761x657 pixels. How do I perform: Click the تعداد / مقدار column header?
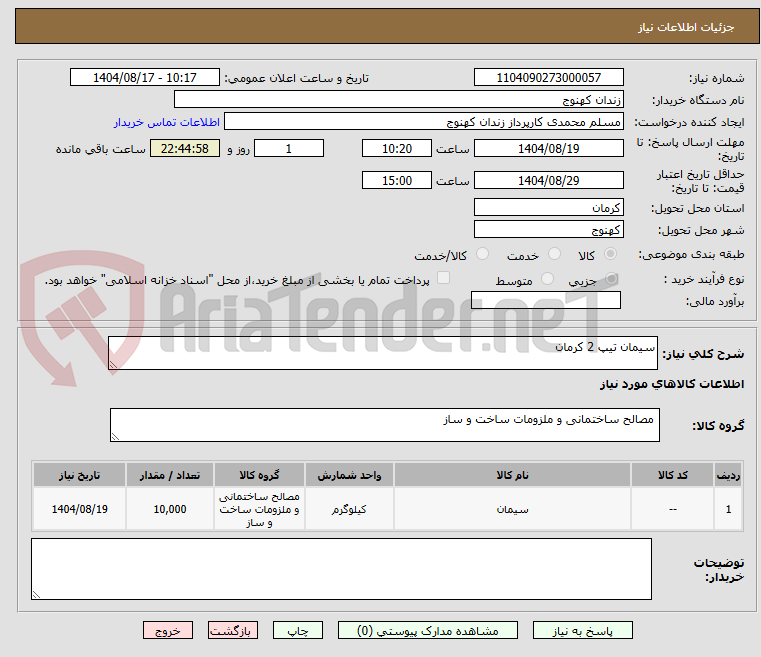click(170, 475)
